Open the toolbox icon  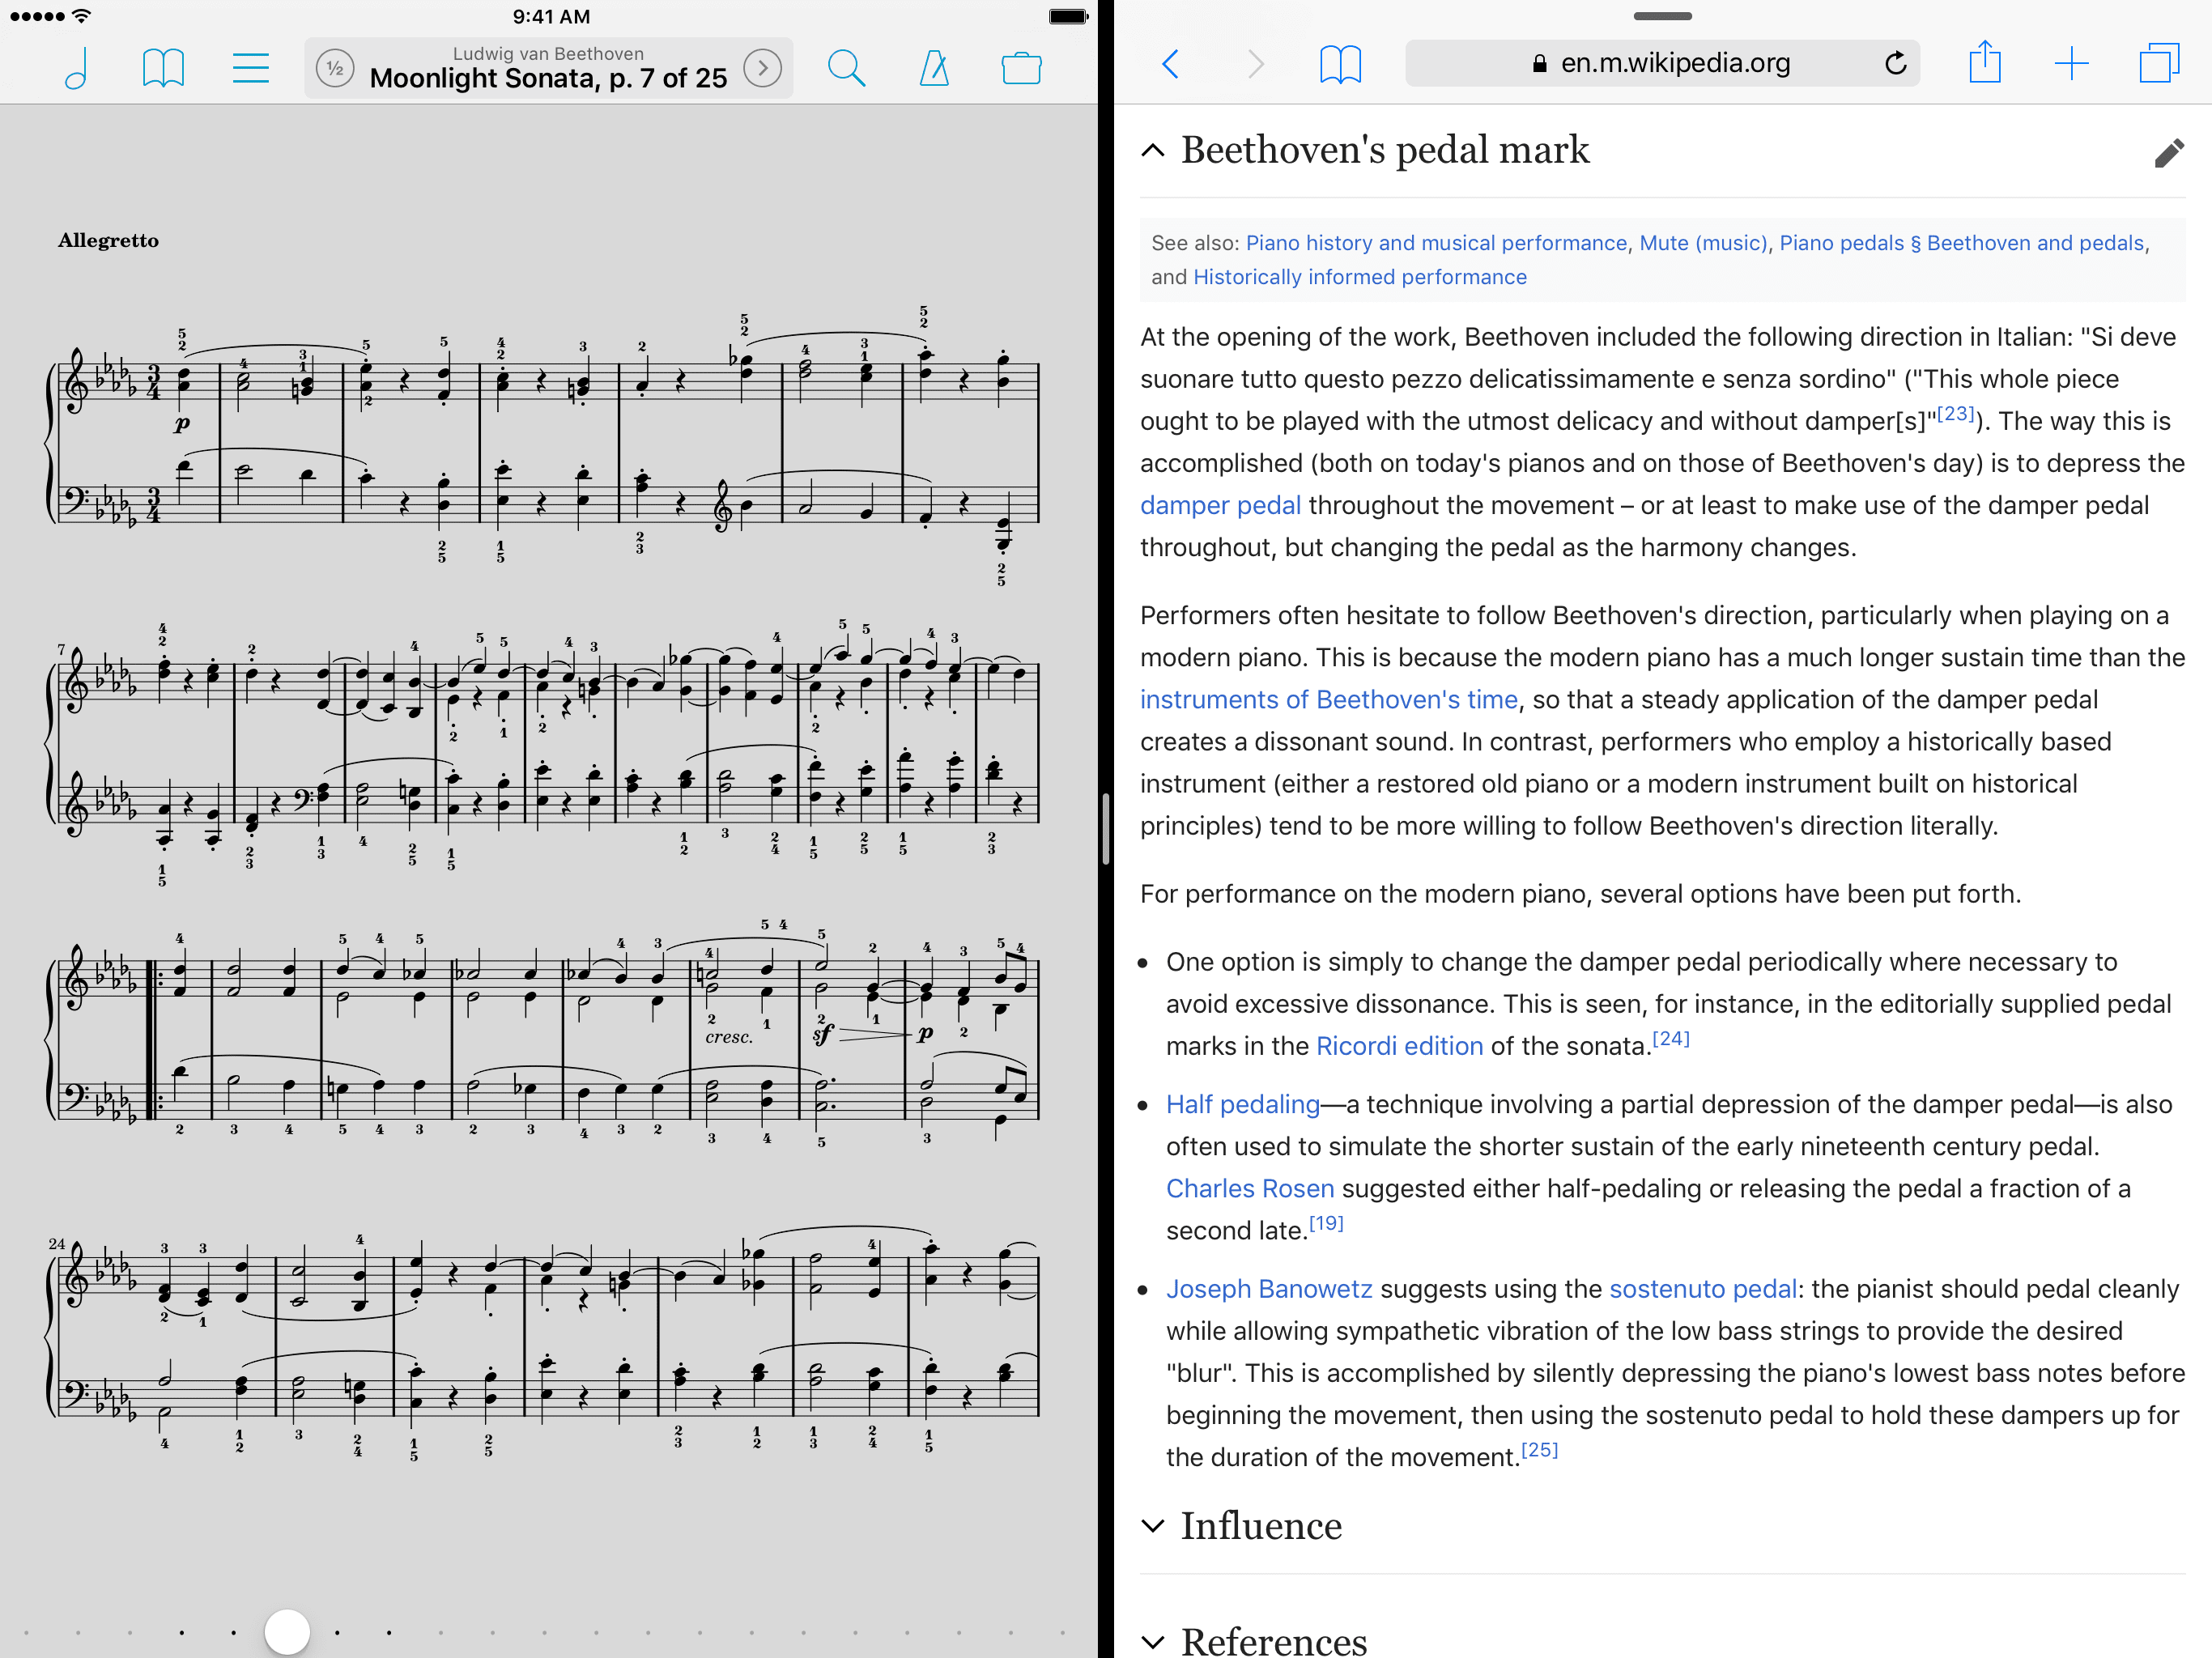[x=1021, y=68]
